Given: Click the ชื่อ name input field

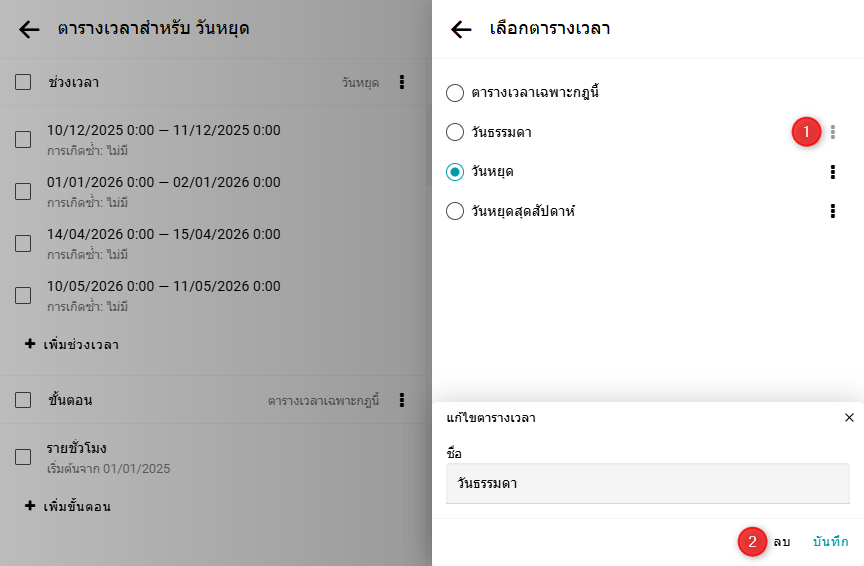Looking at the screenshot, I should pyautogui.click(x=647, y=484).
